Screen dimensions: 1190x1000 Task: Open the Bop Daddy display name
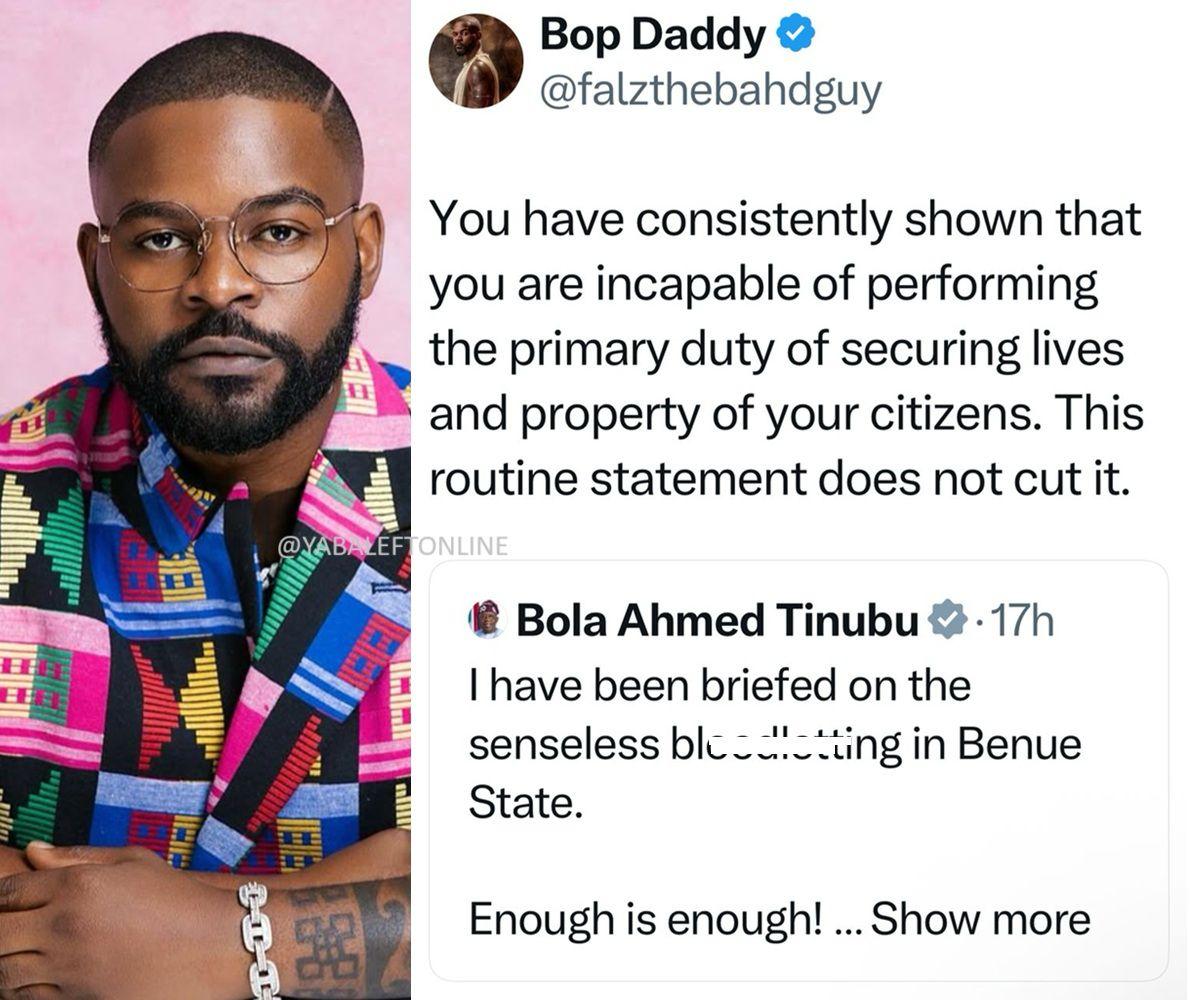[652, 37]
